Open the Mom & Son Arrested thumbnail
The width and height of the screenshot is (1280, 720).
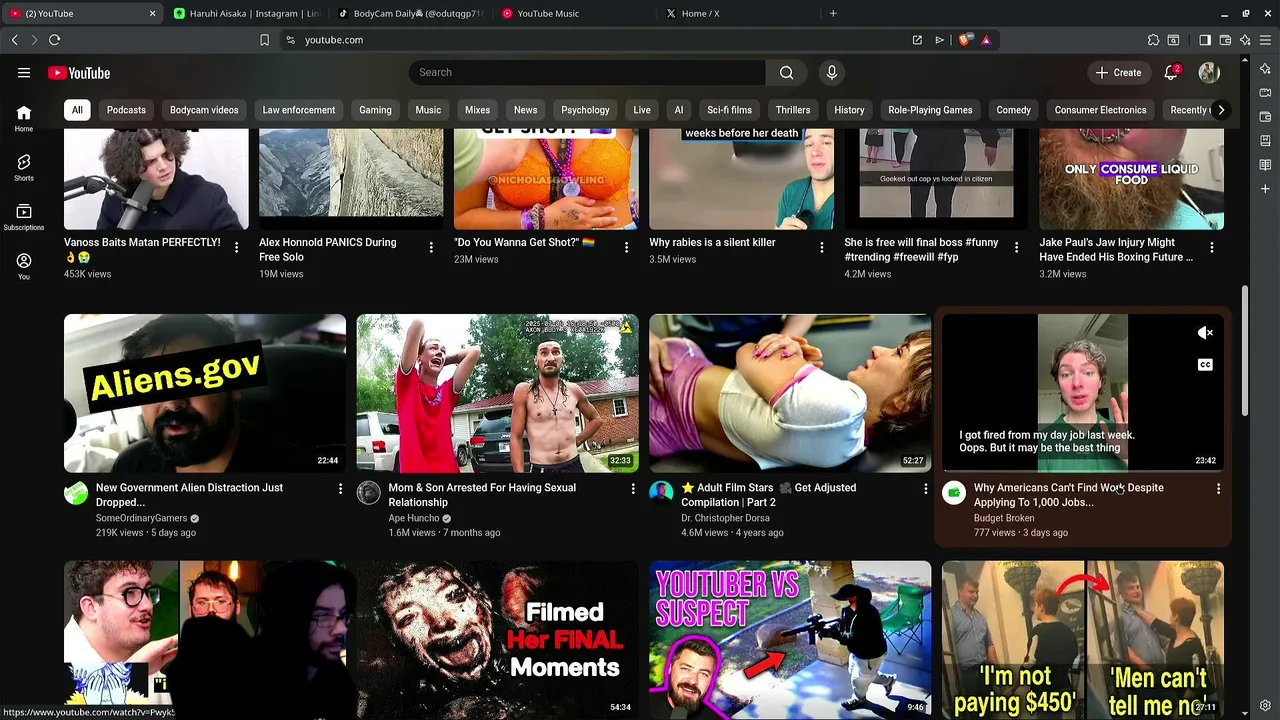click(498, 393)
